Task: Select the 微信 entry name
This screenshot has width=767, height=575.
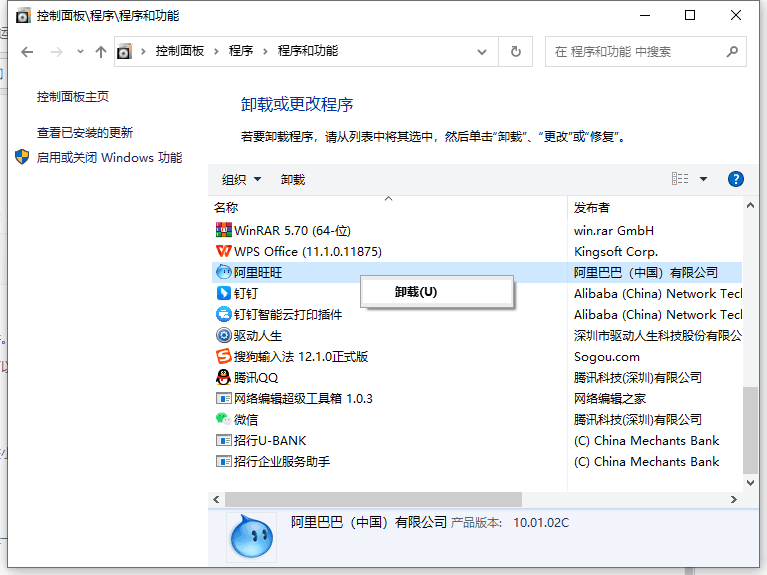Action: [246, 419]
